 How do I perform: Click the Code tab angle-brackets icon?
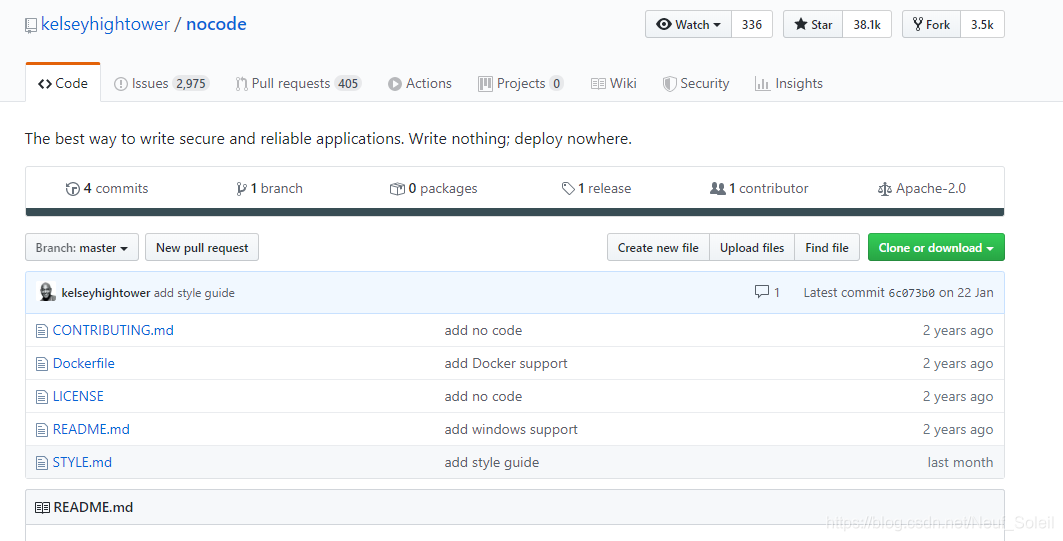[x=45, y=83]
